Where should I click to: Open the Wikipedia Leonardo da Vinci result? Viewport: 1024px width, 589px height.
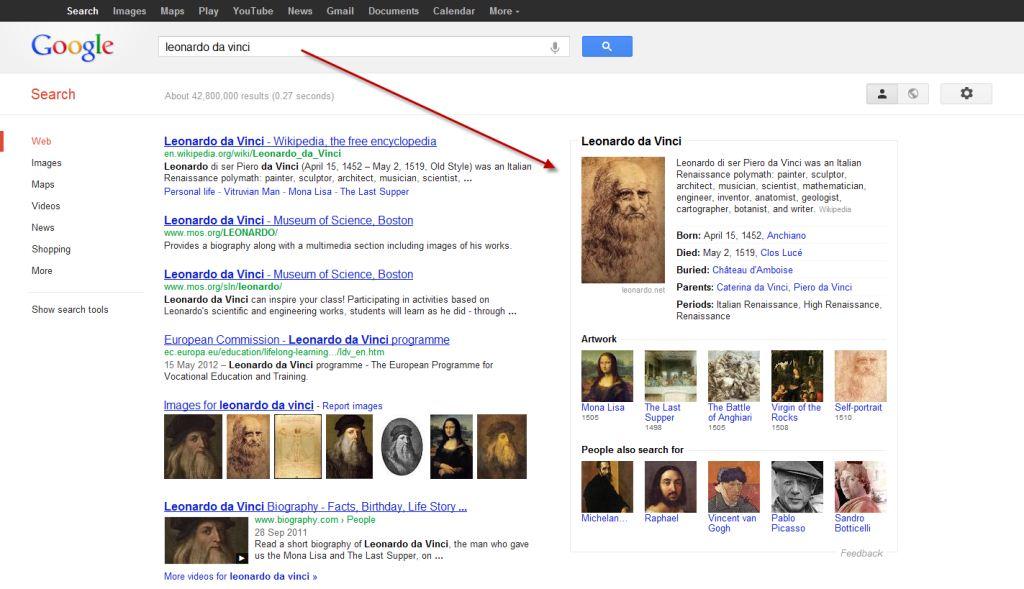point(300,141)
